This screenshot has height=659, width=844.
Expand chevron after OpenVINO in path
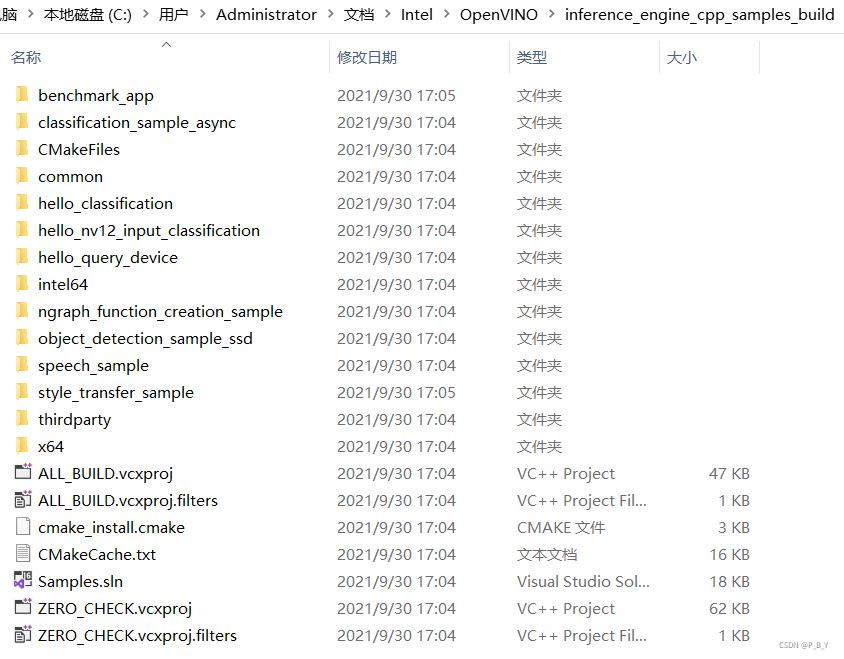[x=551, y=15]
